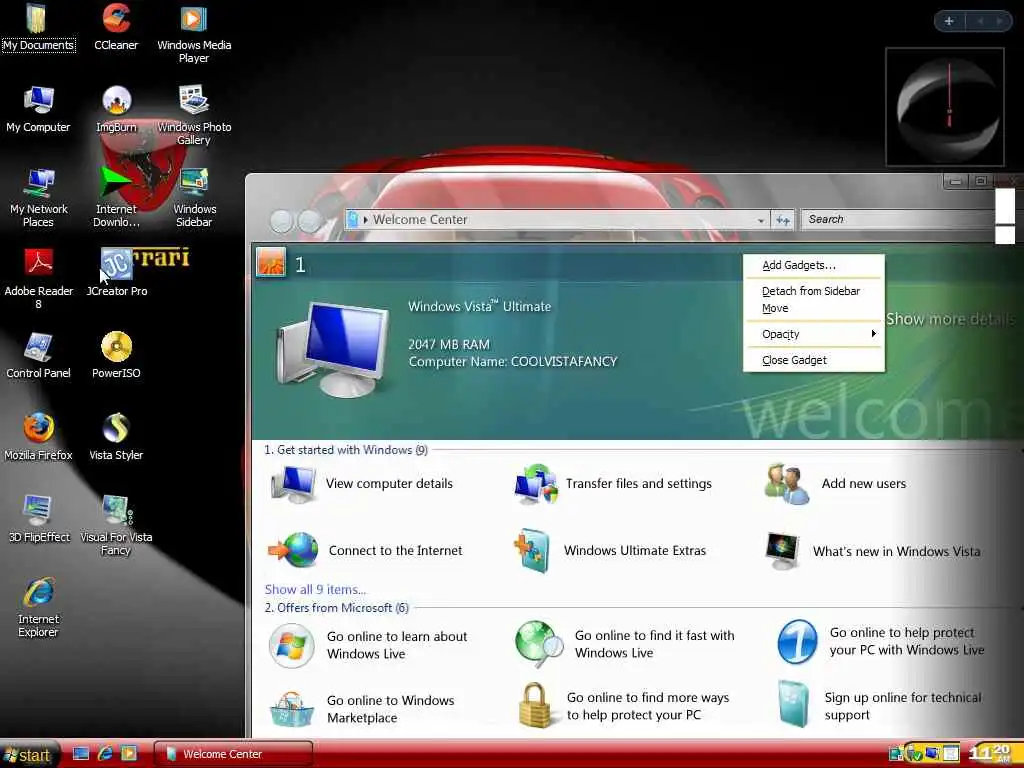Open Sign up online for technical support
This screenshot has width=1024, height=768.
point(880,705)
